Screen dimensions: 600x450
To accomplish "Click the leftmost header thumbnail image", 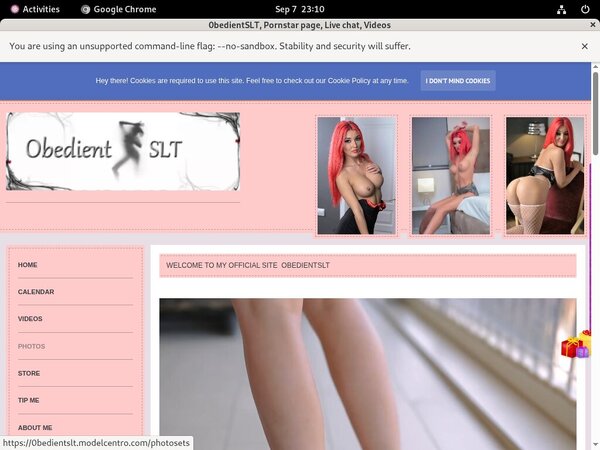I will (x=357, y=176).
